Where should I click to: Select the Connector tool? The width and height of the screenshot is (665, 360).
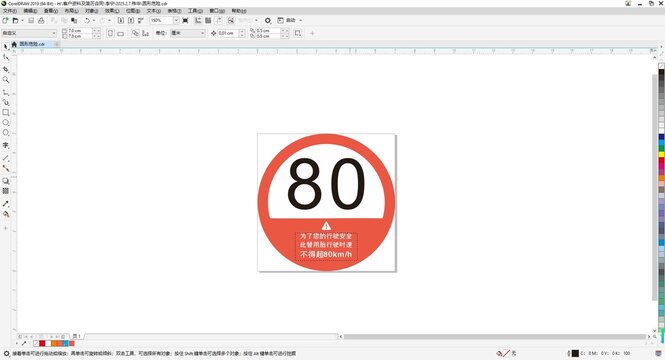(x=6, y=168)
